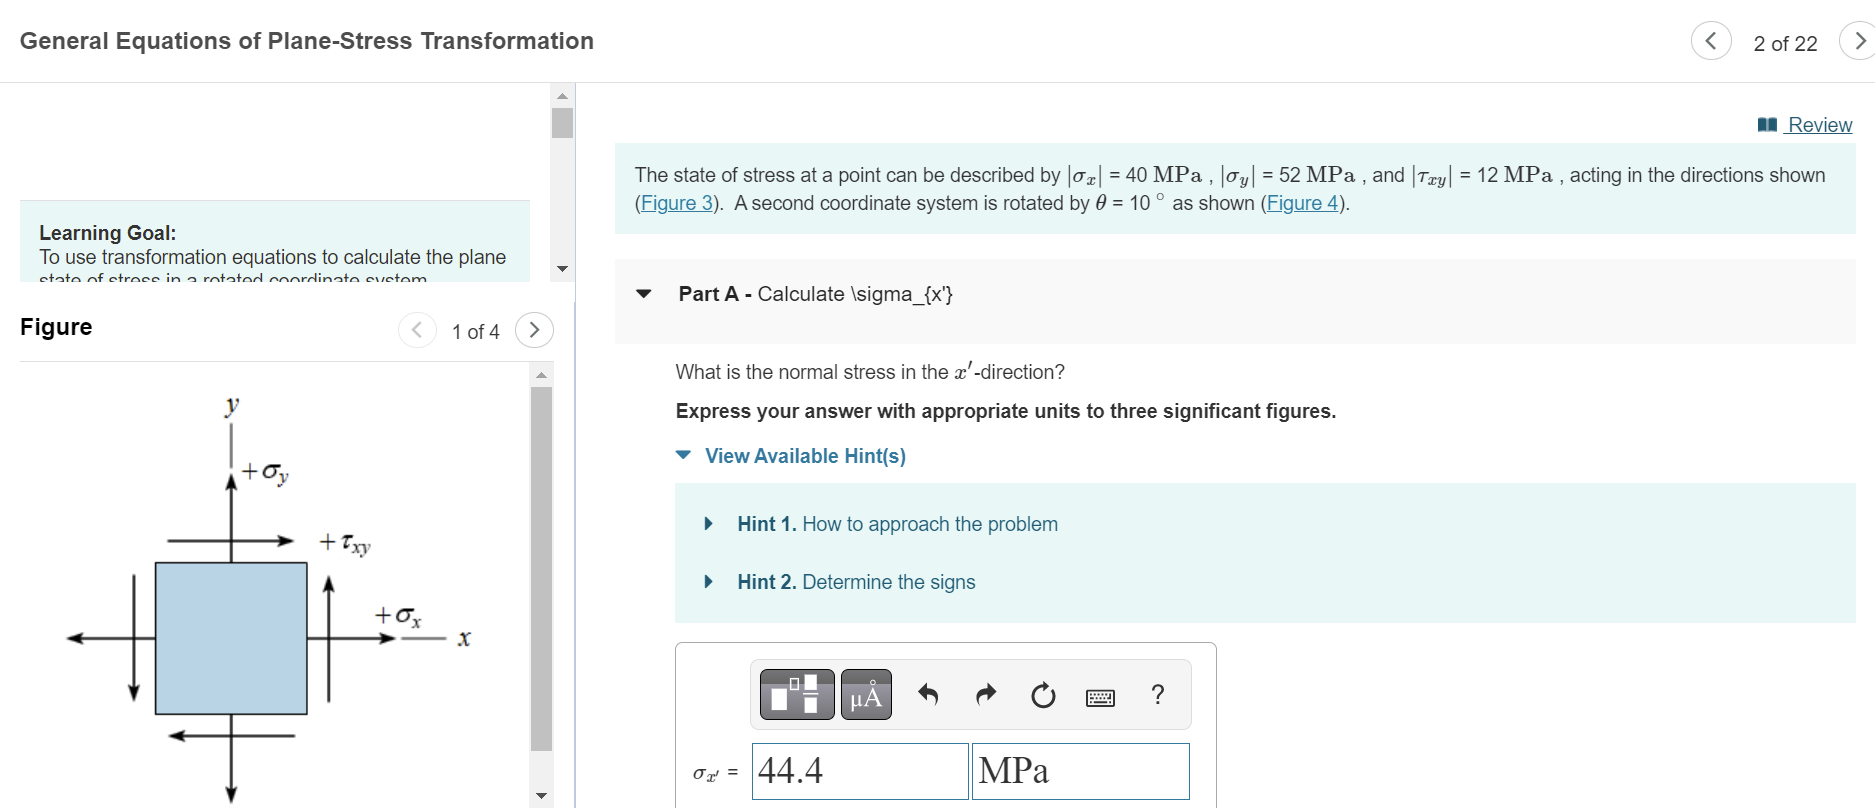
Task: Open the Figure 4 link
Action: 1301,203
